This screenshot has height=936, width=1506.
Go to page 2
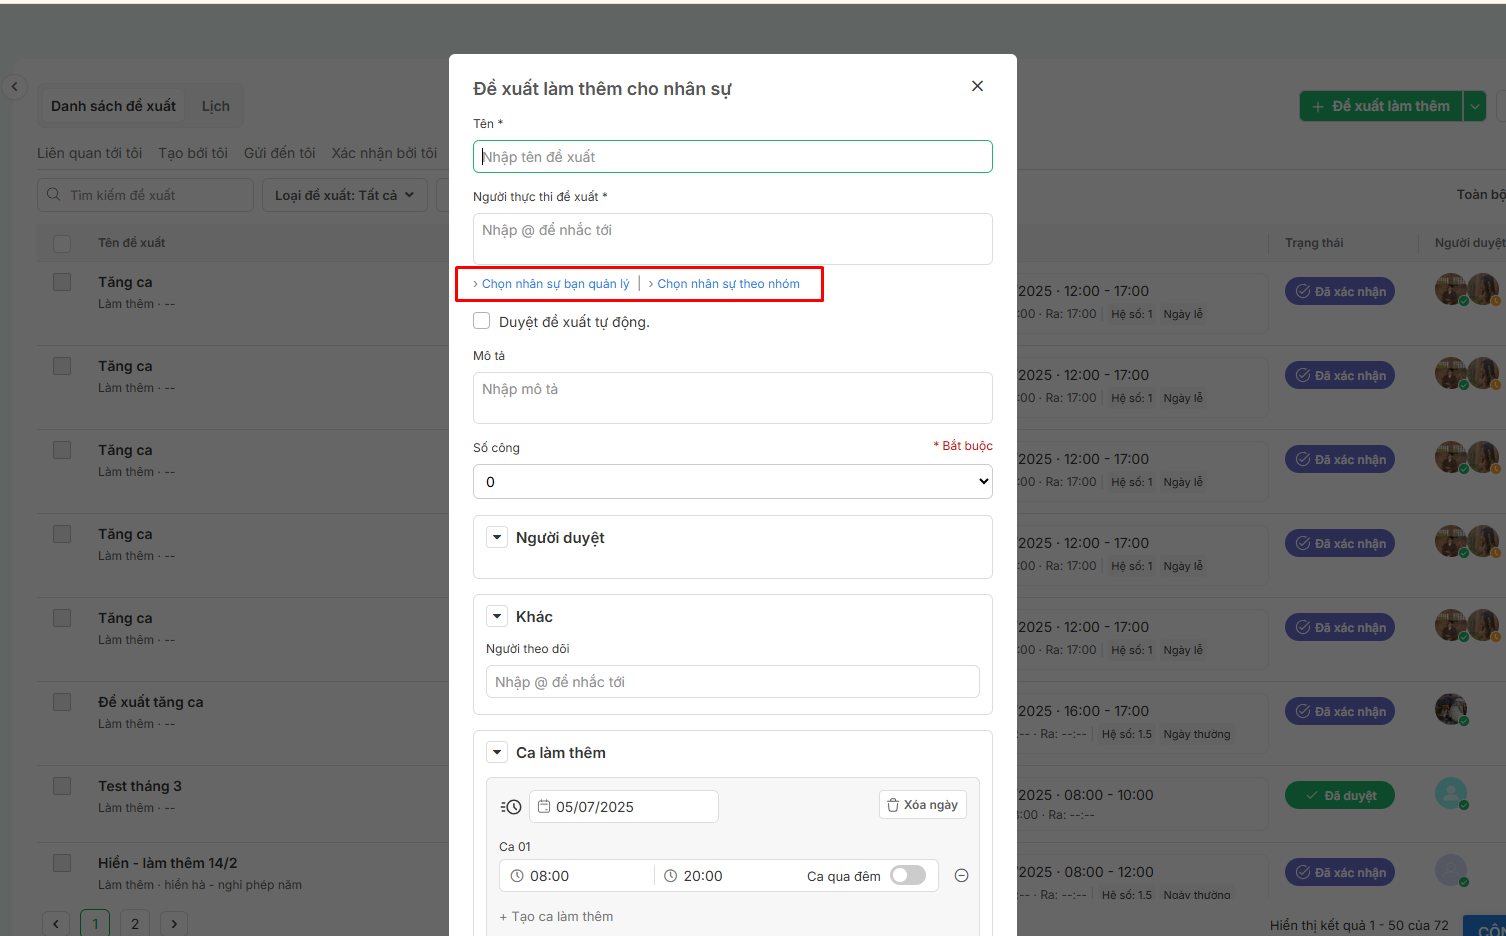click(135, 923)
